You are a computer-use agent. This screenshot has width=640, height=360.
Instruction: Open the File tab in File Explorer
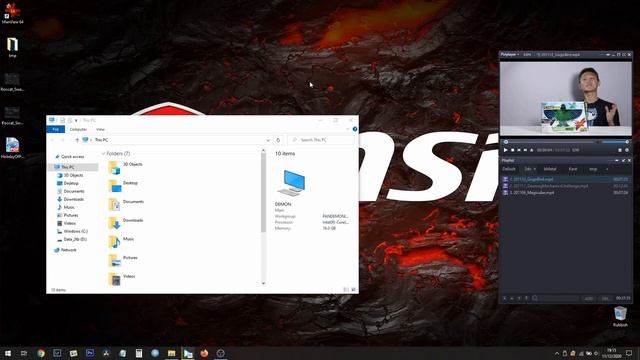point(56,129)
